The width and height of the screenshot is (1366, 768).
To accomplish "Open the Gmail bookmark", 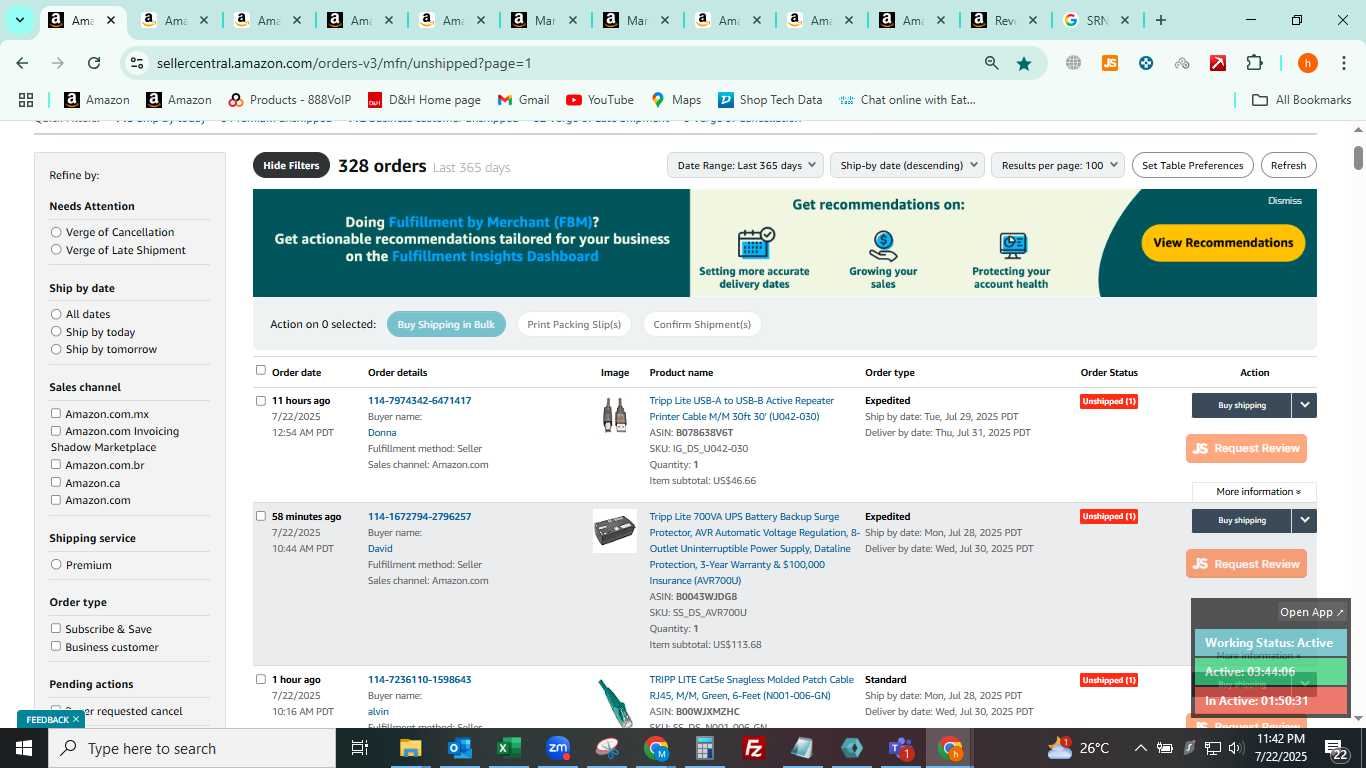I will (523, 100).
